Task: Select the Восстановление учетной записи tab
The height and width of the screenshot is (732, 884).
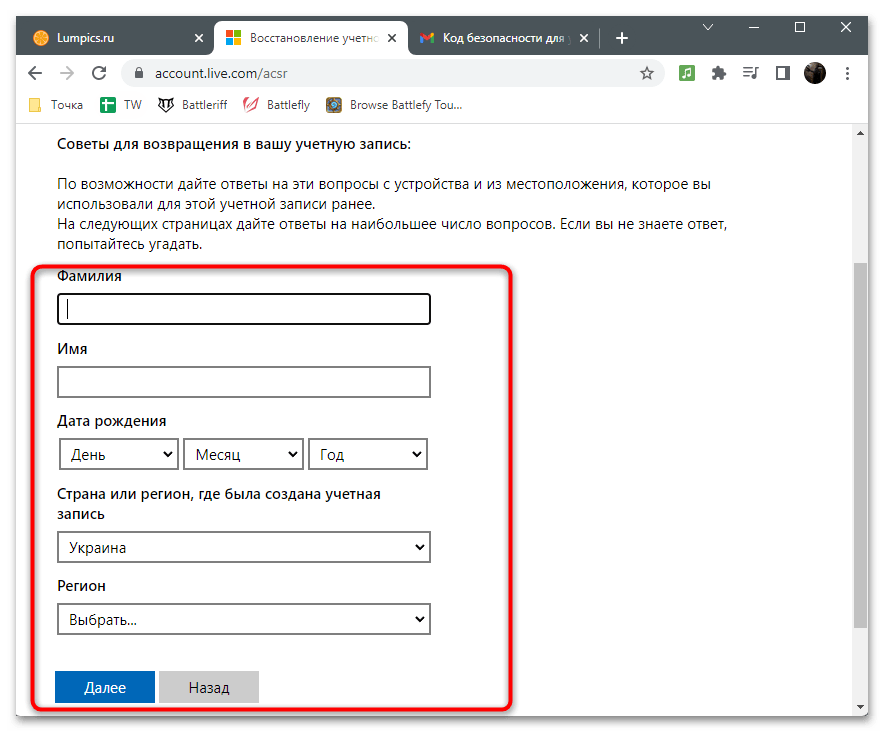Action: click(x=311, y=38)
